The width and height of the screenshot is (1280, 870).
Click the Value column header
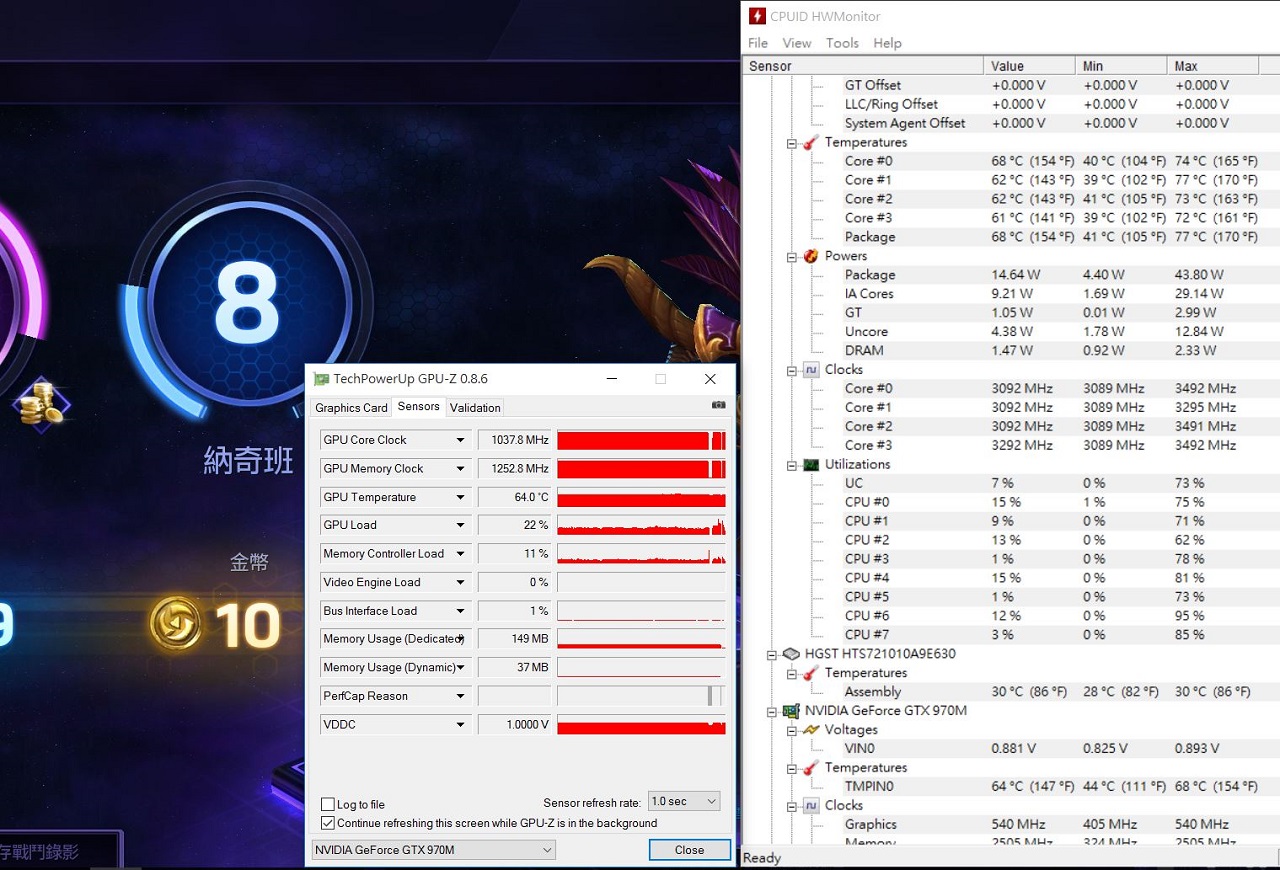tap(1029, 66)
